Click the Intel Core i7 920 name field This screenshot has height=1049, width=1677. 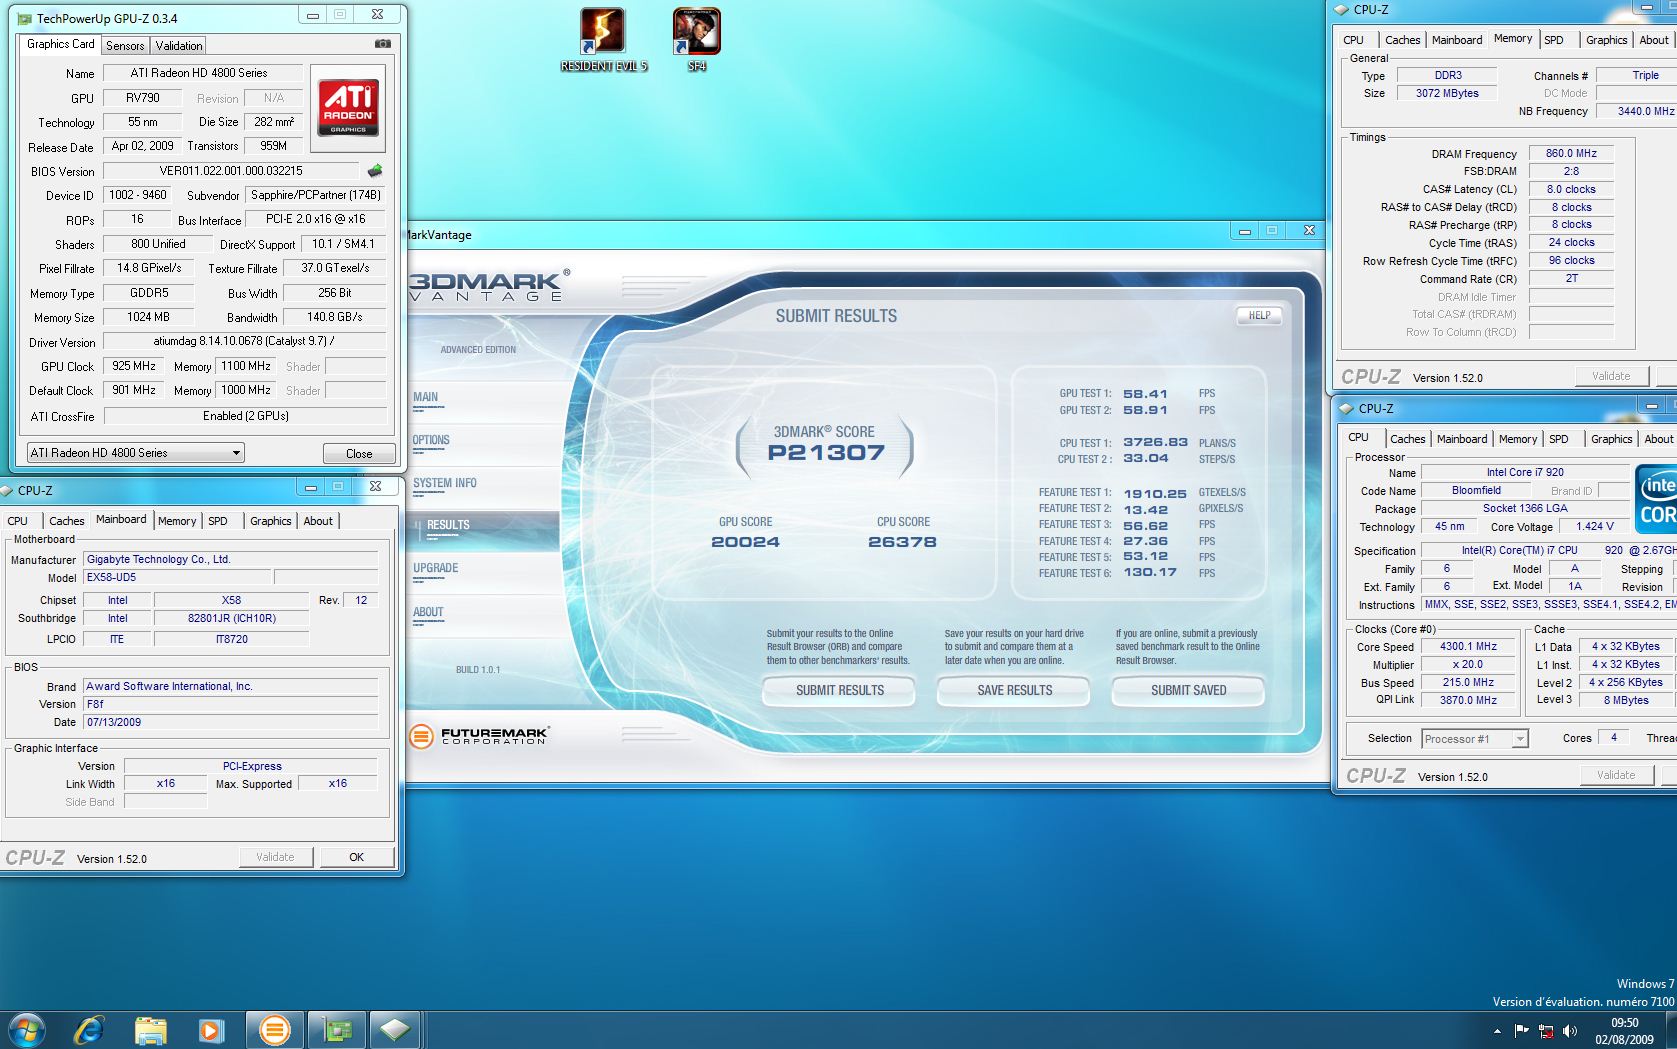1525,473
